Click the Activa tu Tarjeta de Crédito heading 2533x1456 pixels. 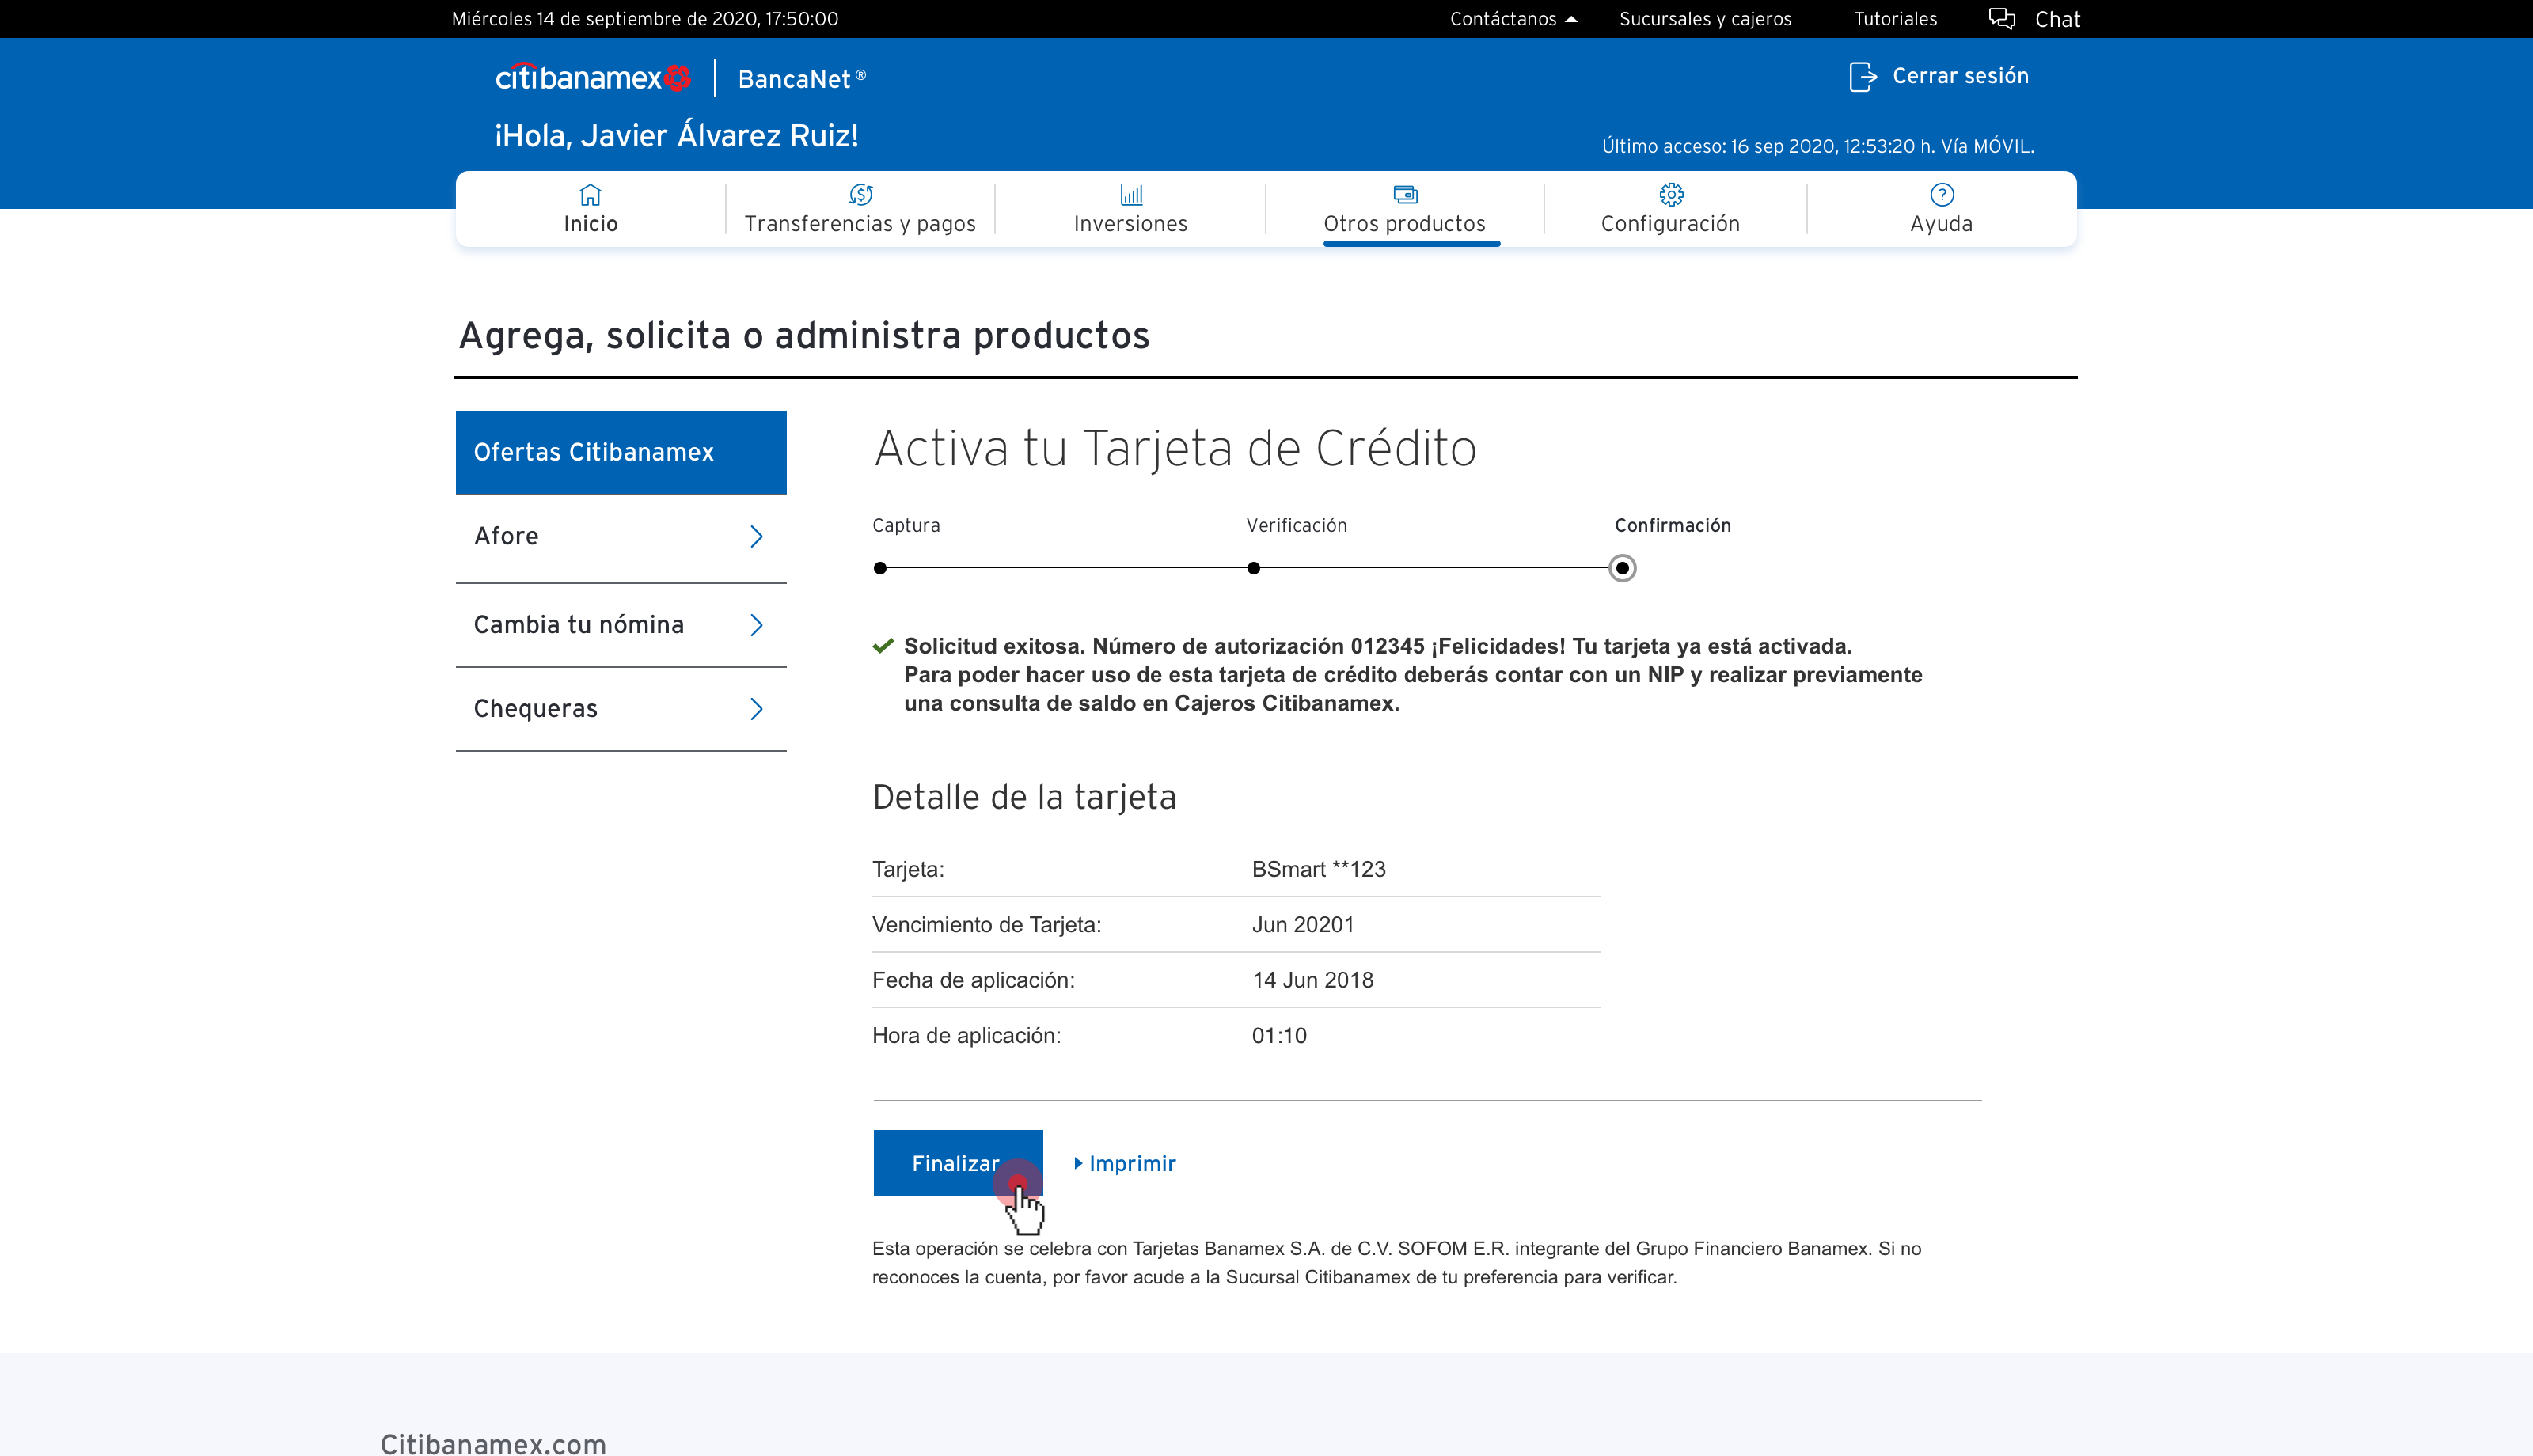tap(1175, 448)
